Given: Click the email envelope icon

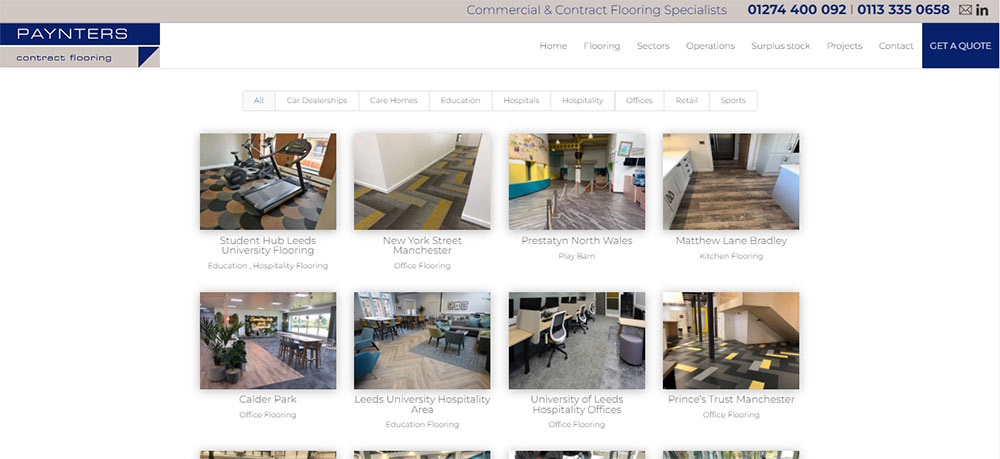Looking at the screenshot, I should 966,10.
